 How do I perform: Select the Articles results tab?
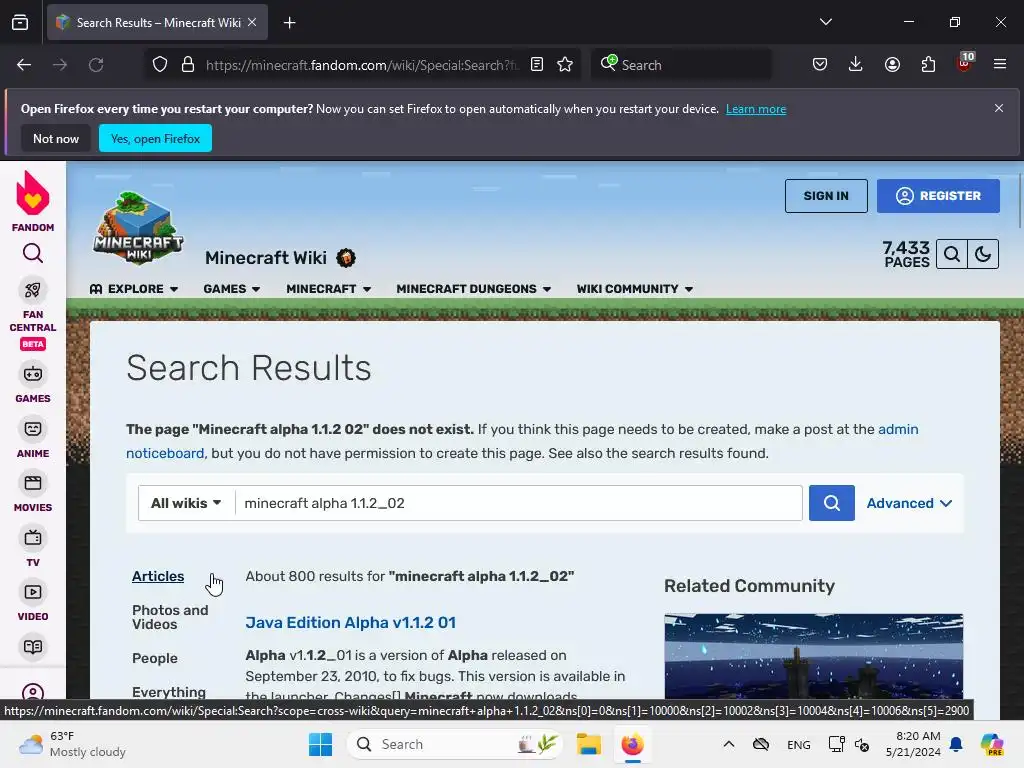[158, 576]
